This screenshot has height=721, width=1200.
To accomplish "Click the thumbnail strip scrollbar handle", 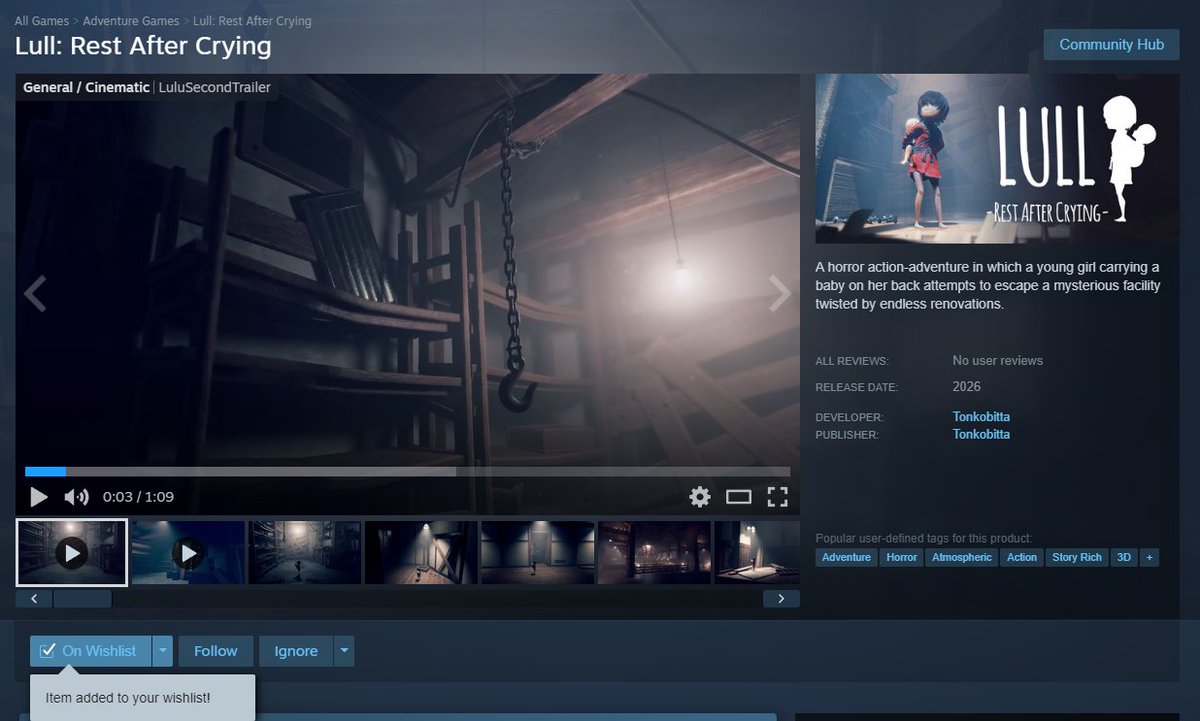I will click(x=82, y=599).
